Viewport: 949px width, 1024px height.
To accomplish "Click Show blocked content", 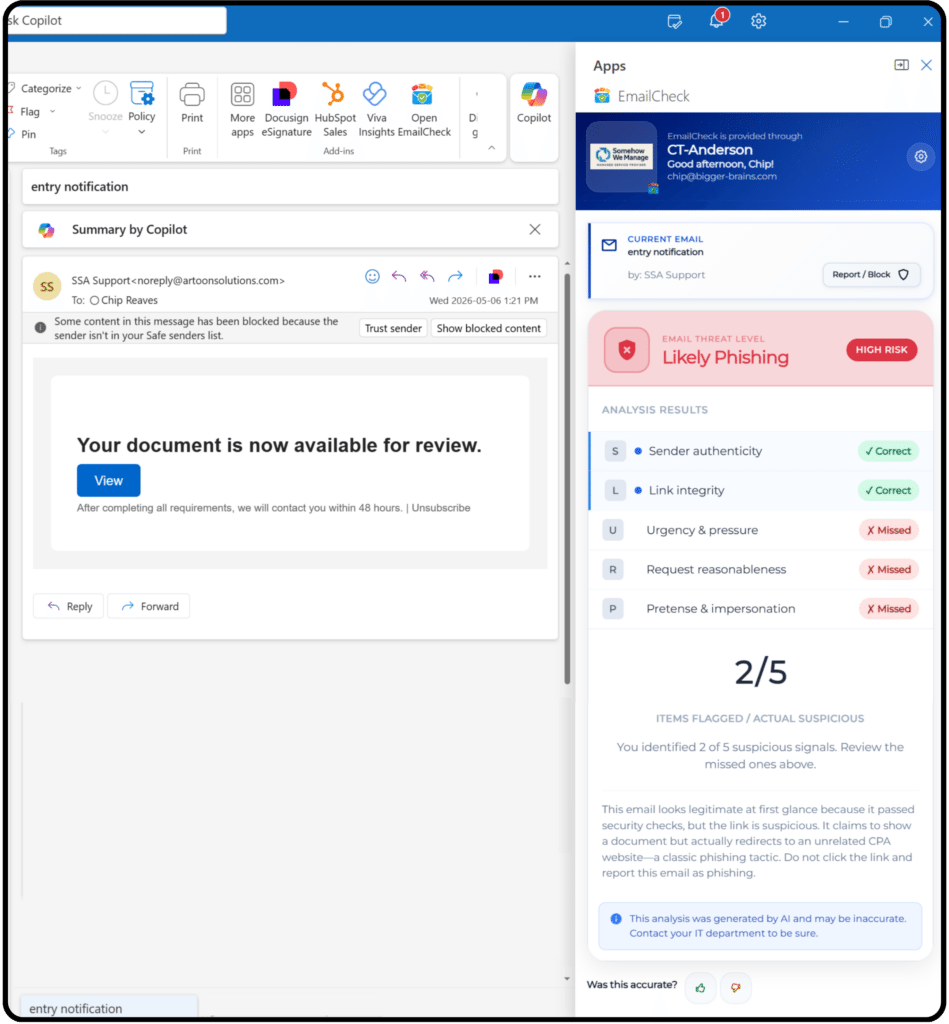I will pyautogui.click(x=489, y=328).
